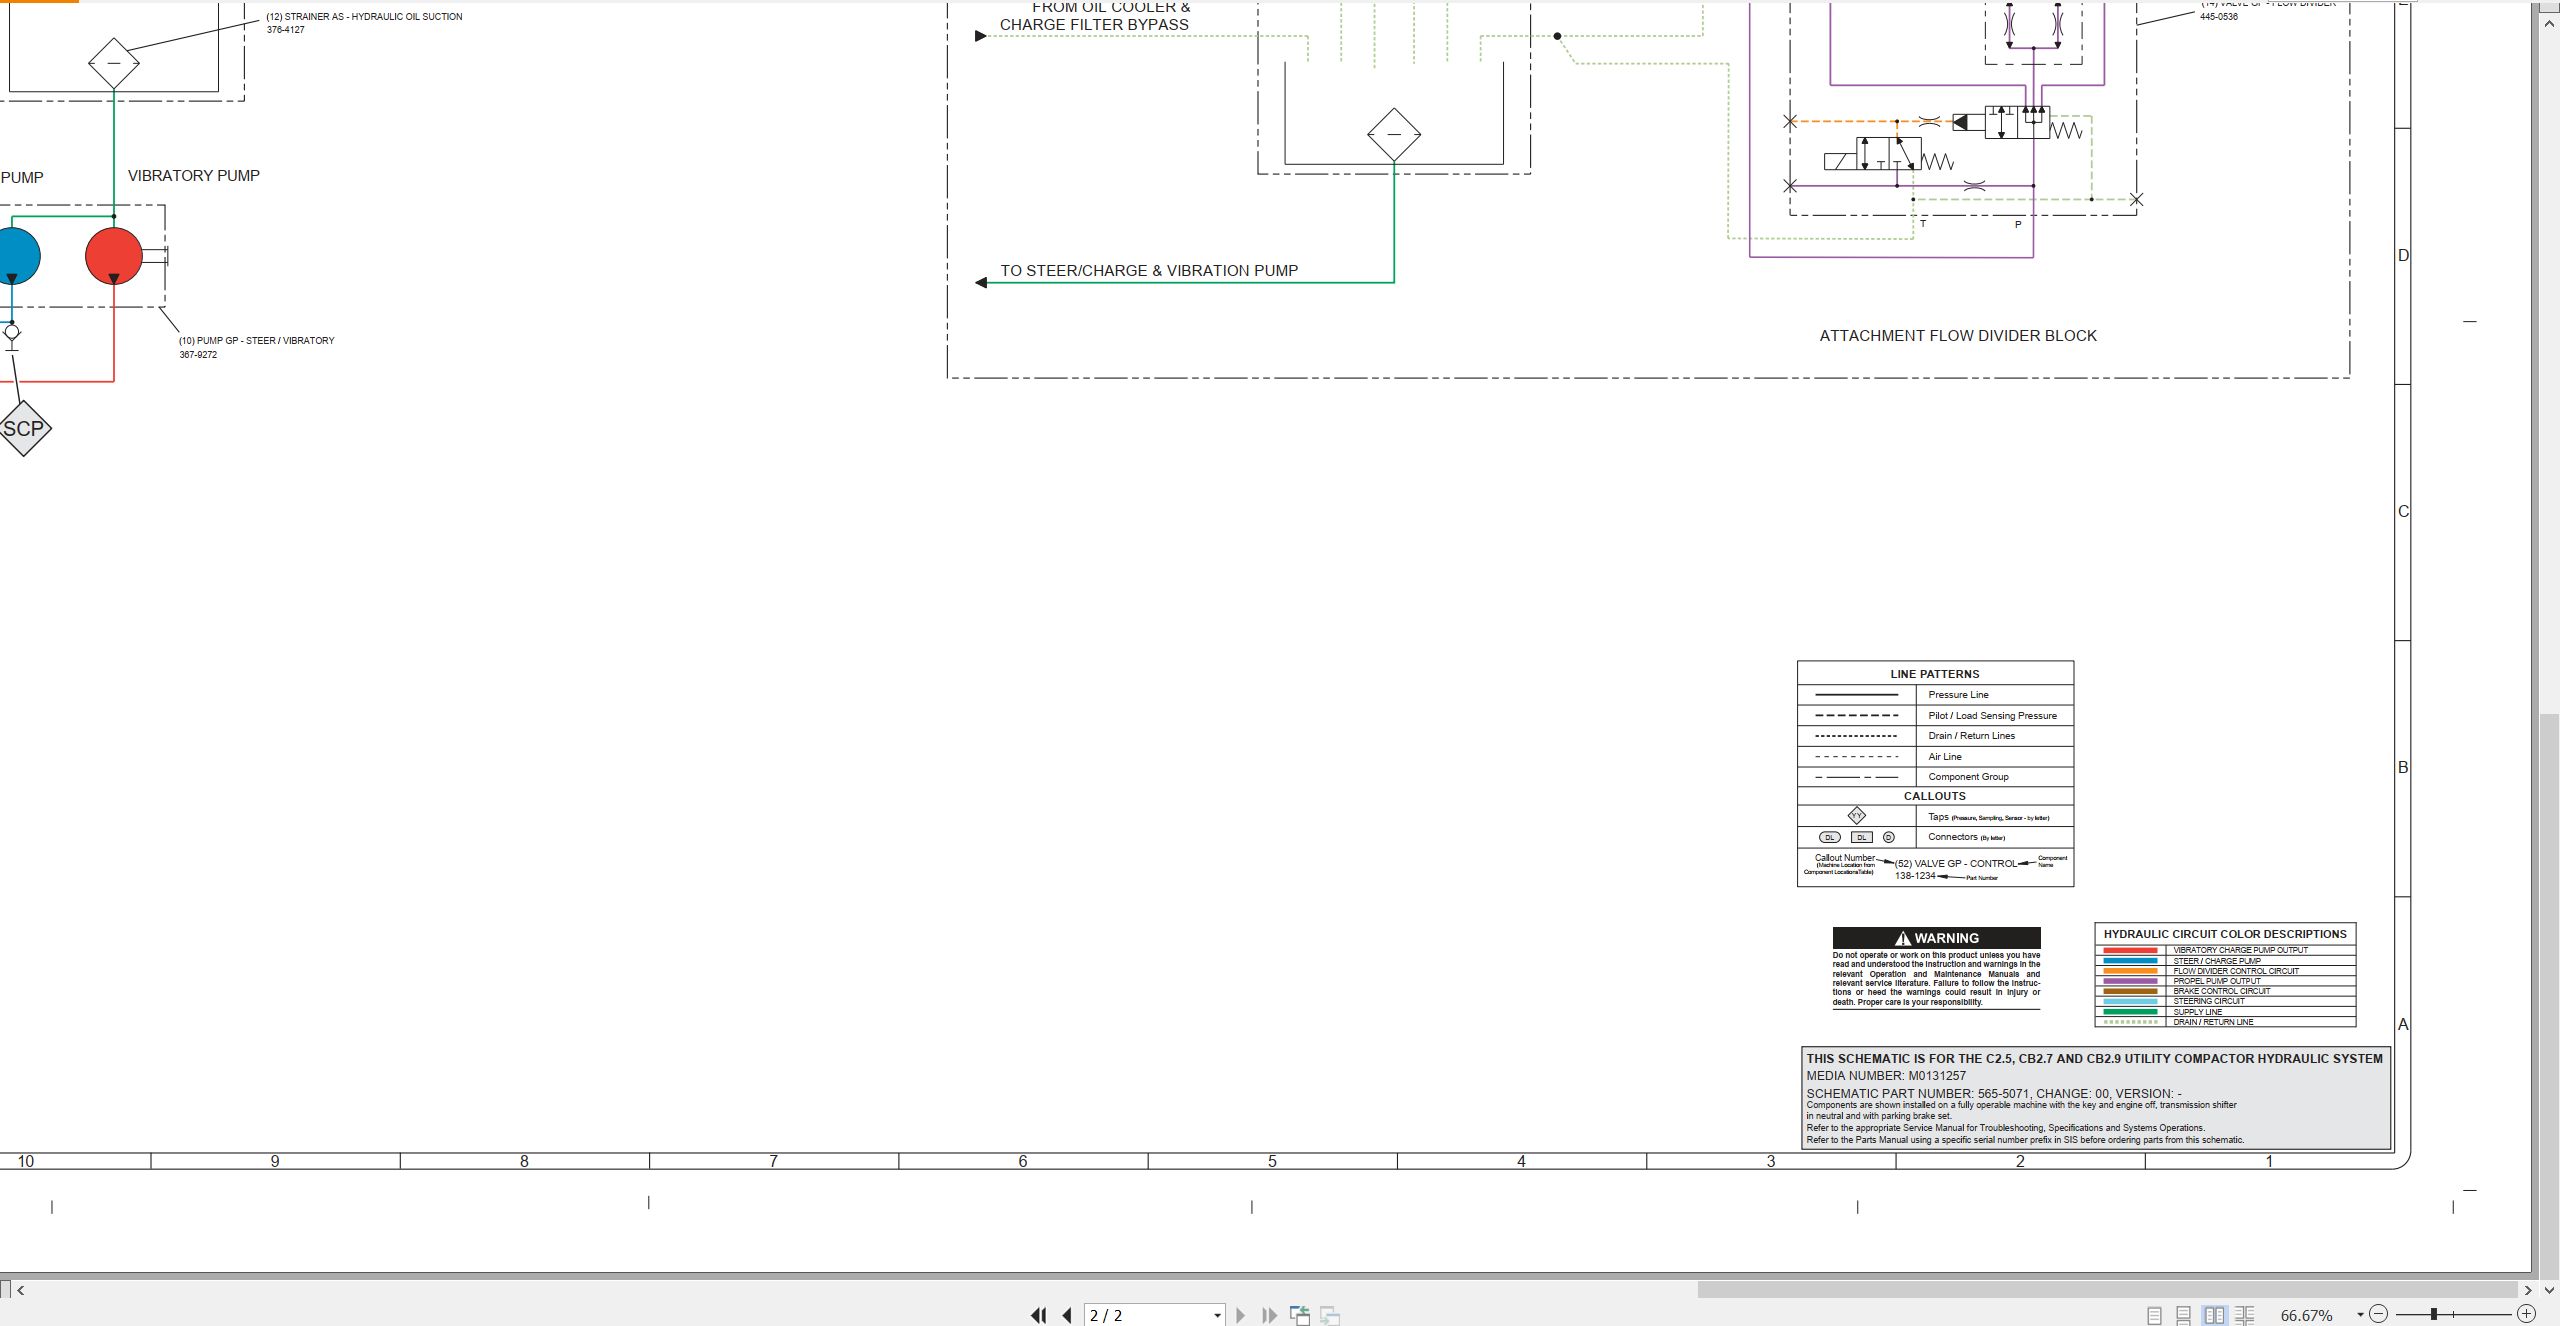
Task: Click the blue steer pump symbol
Action: (19, 256)
